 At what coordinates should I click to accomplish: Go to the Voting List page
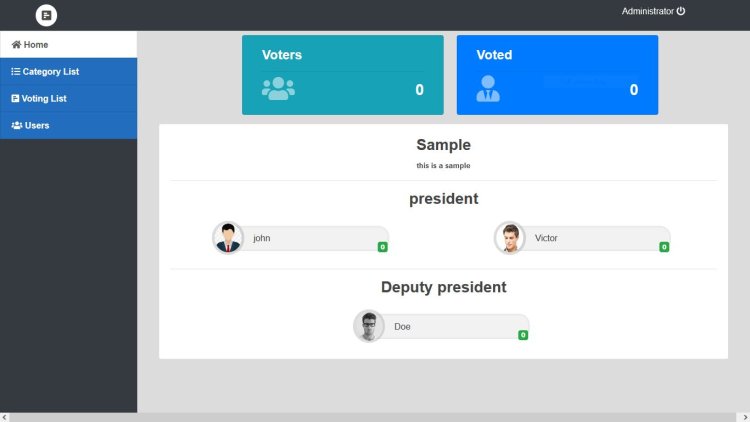(44, 99)
